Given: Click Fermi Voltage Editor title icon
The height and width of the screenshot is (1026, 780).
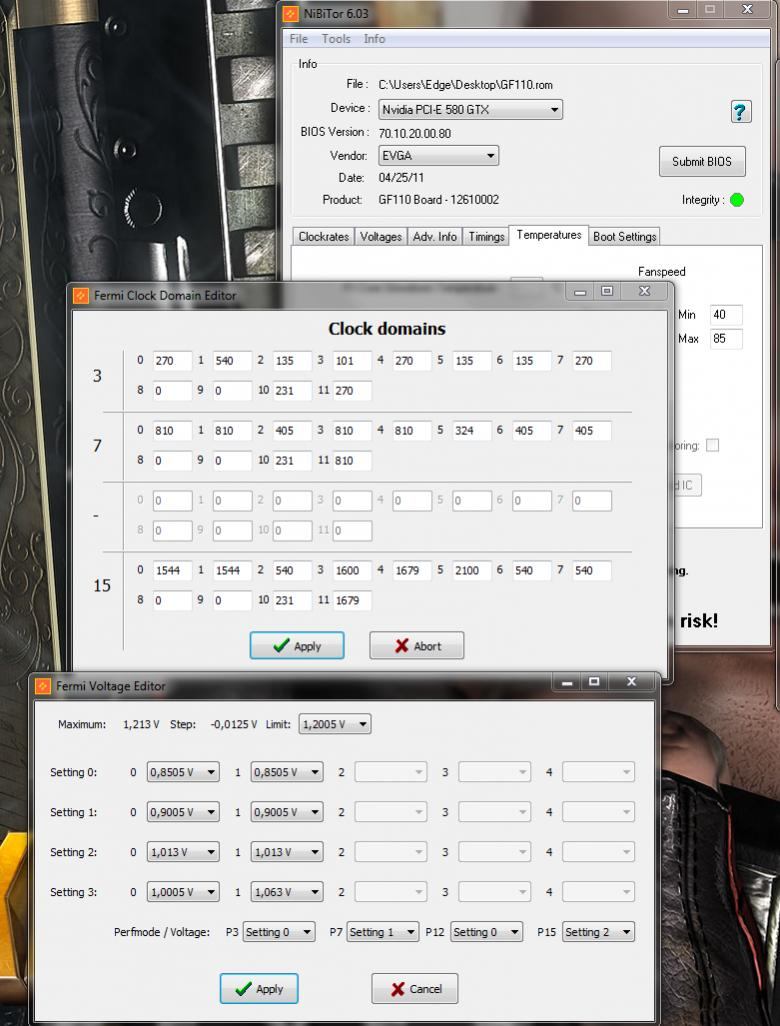Looking at the screenshot, I should pyautogui.click(x=43, y=686).
